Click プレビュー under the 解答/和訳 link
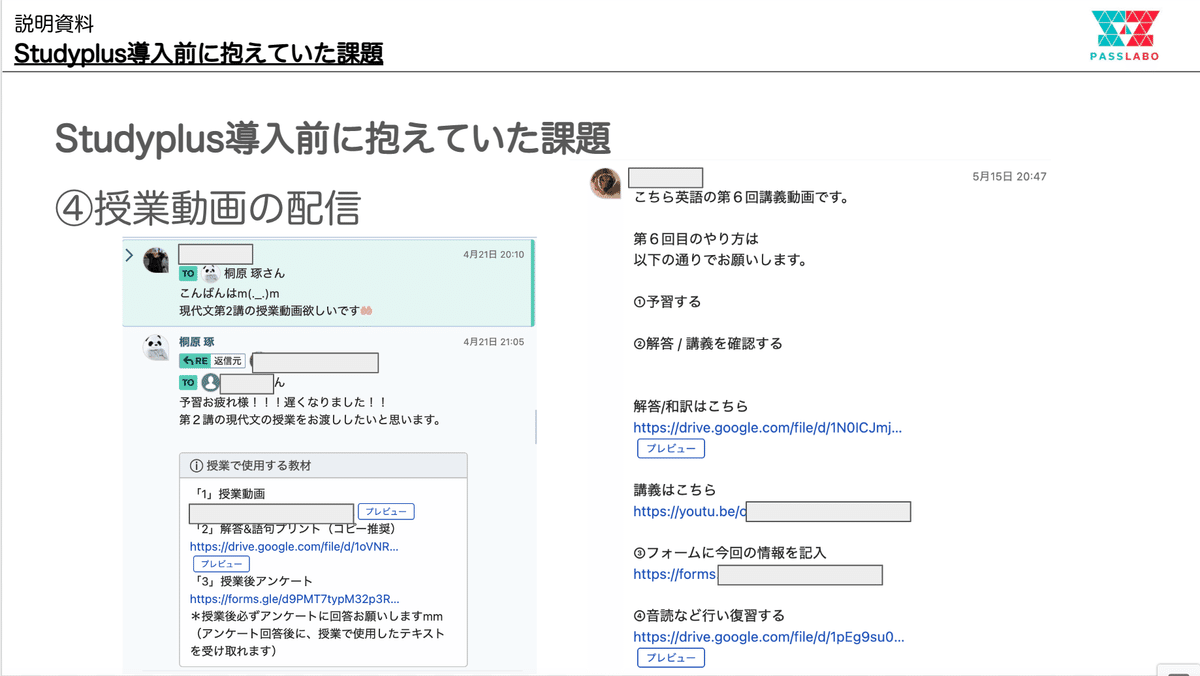 click(x=671, y=448)
